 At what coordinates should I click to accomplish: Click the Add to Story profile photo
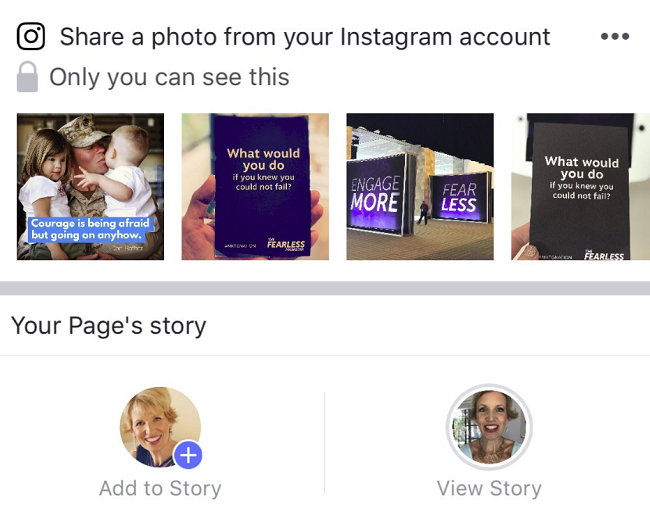pyautogui.click(x=160, y=427)
